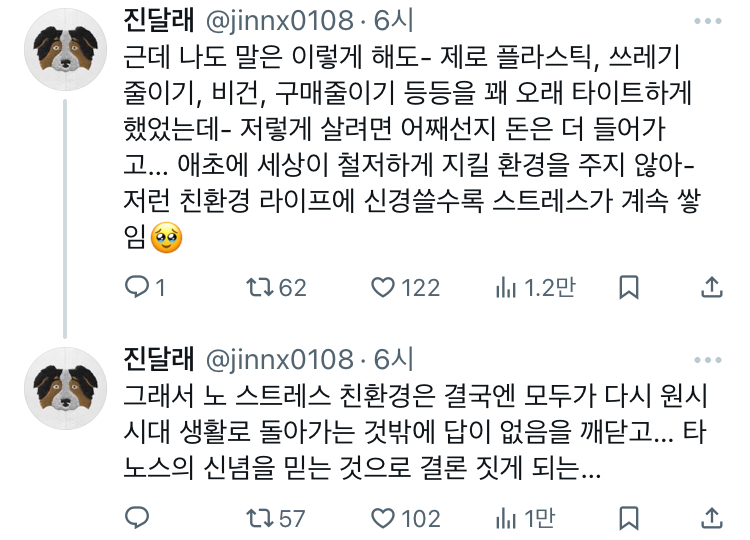Image resolution: width=750 pixels, height=540 pixels.
Task: Bookmark the tweet about 제로 플라스틱
Action: tap(628, 288)
